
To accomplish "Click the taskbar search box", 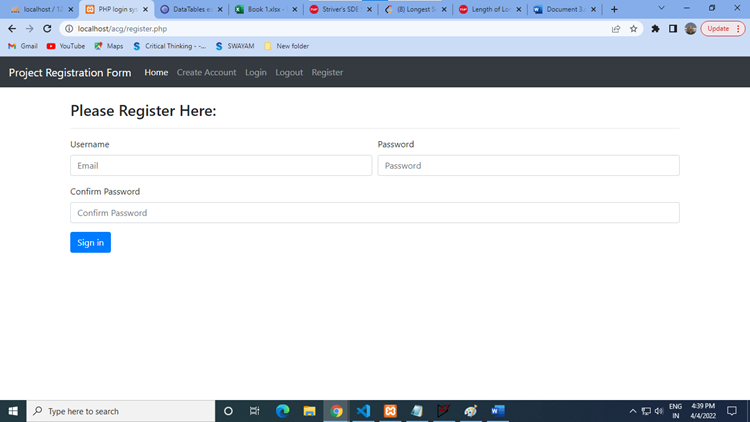I will [121, 411].
